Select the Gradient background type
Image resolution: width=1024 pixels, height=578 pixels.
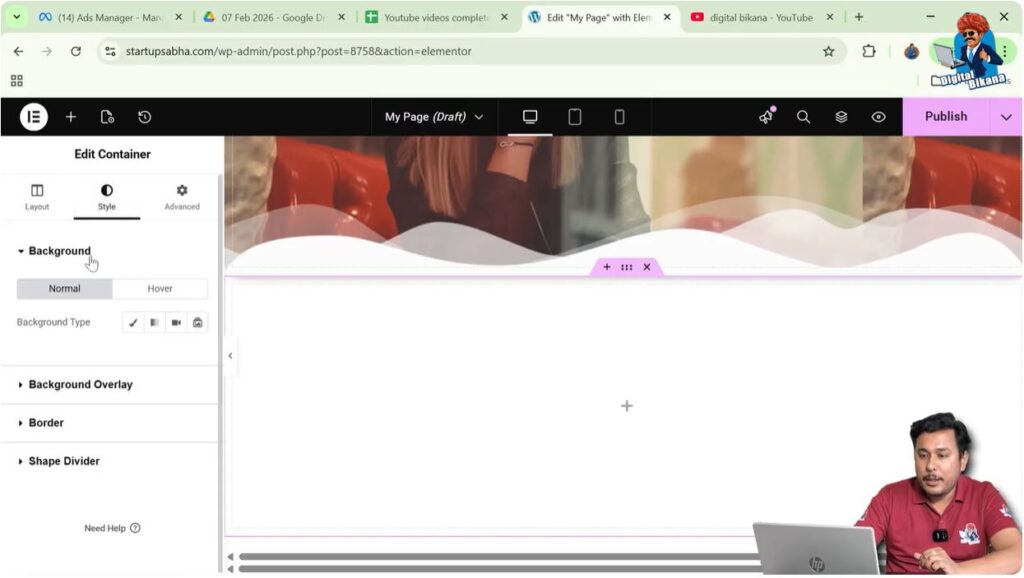tap(154, 322)
